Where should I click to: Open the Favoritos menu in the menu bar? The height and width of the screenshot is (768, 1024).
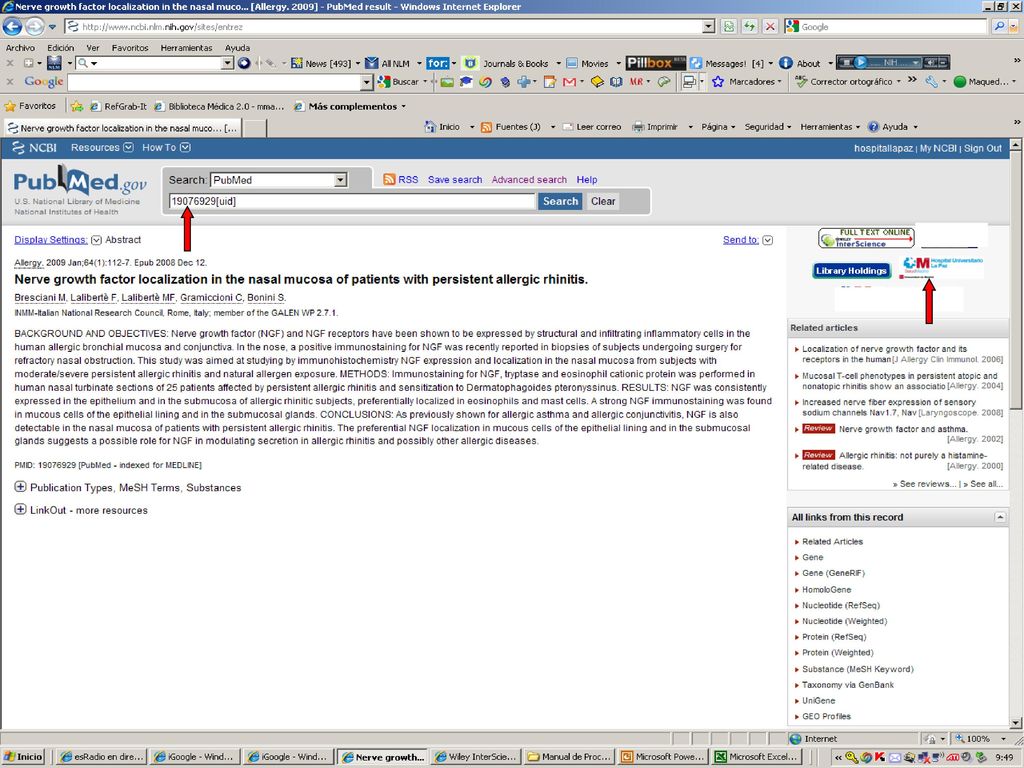pos(130,48)
